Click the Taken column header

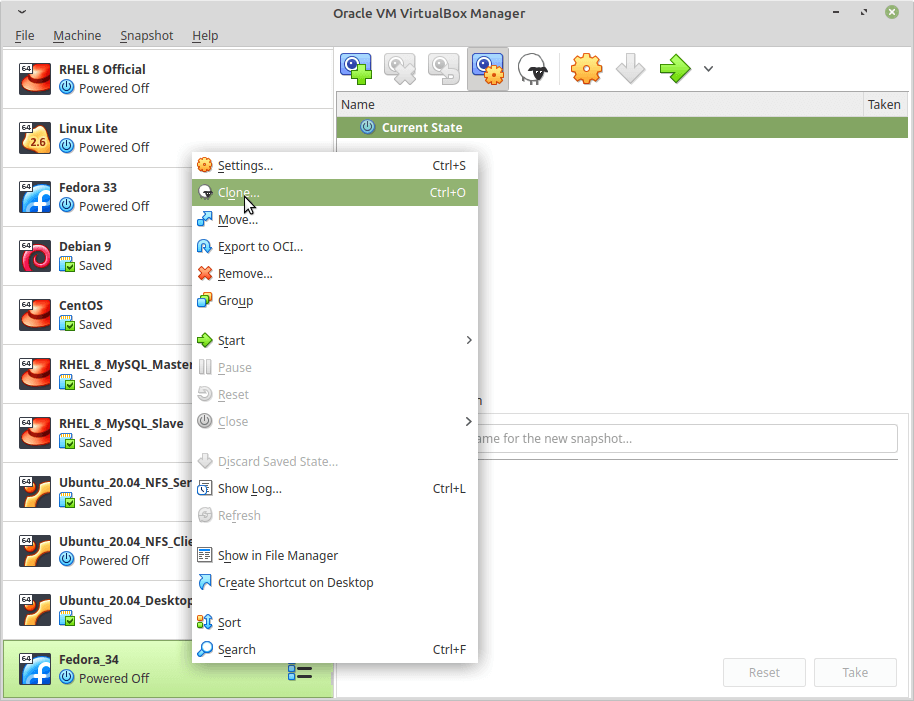pos(885,104)
